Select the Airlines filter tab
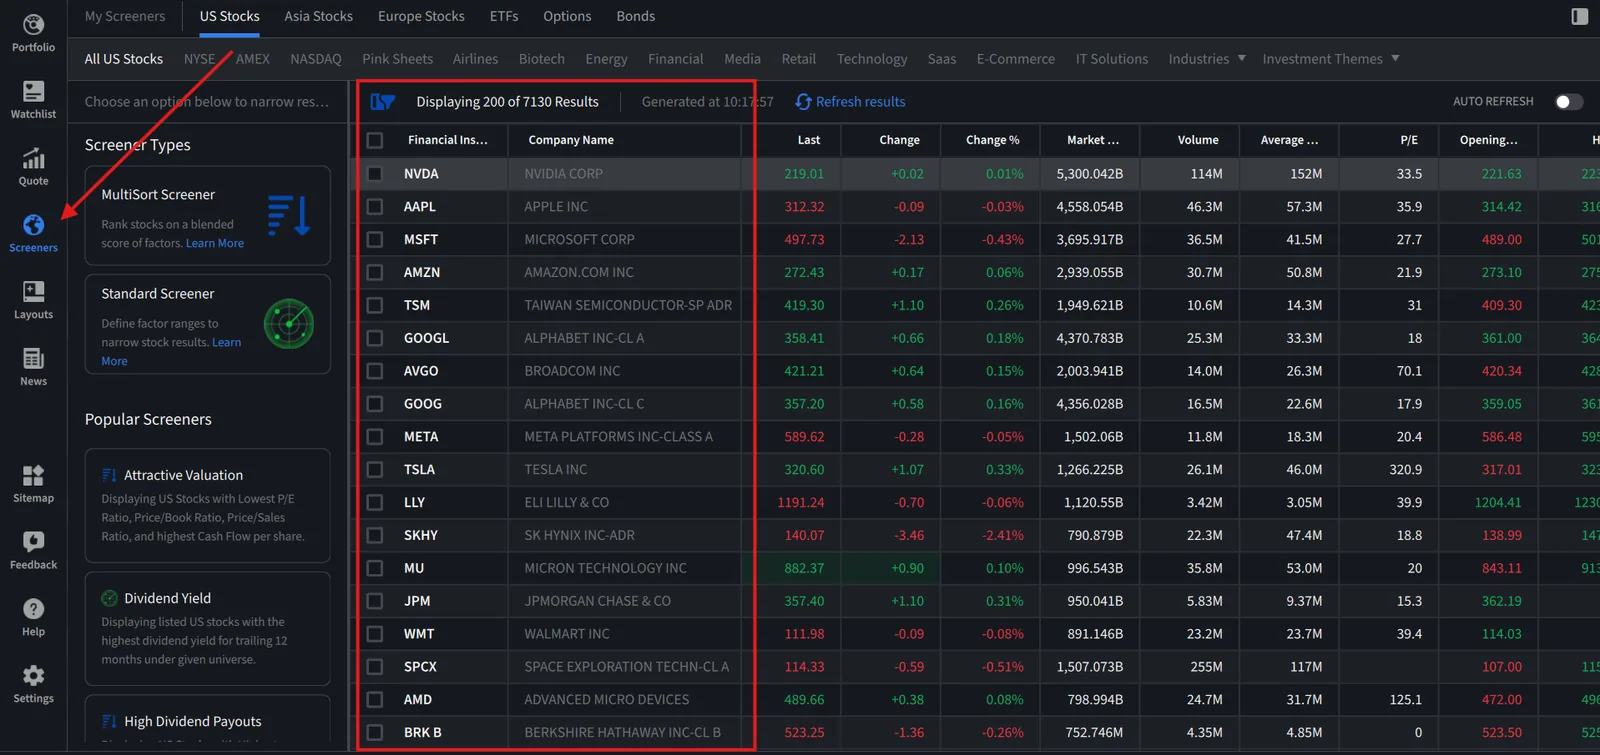Image resolution: width=1600 pixels, height=755 pixels. (x=475, y=59)
